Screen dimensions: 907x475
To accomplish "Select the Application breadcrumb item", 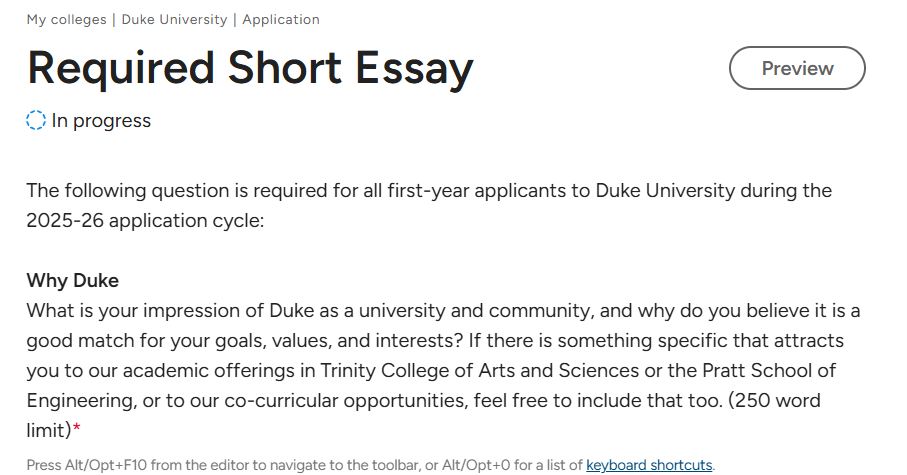I will pyautogui.click(x=281, y=20).
